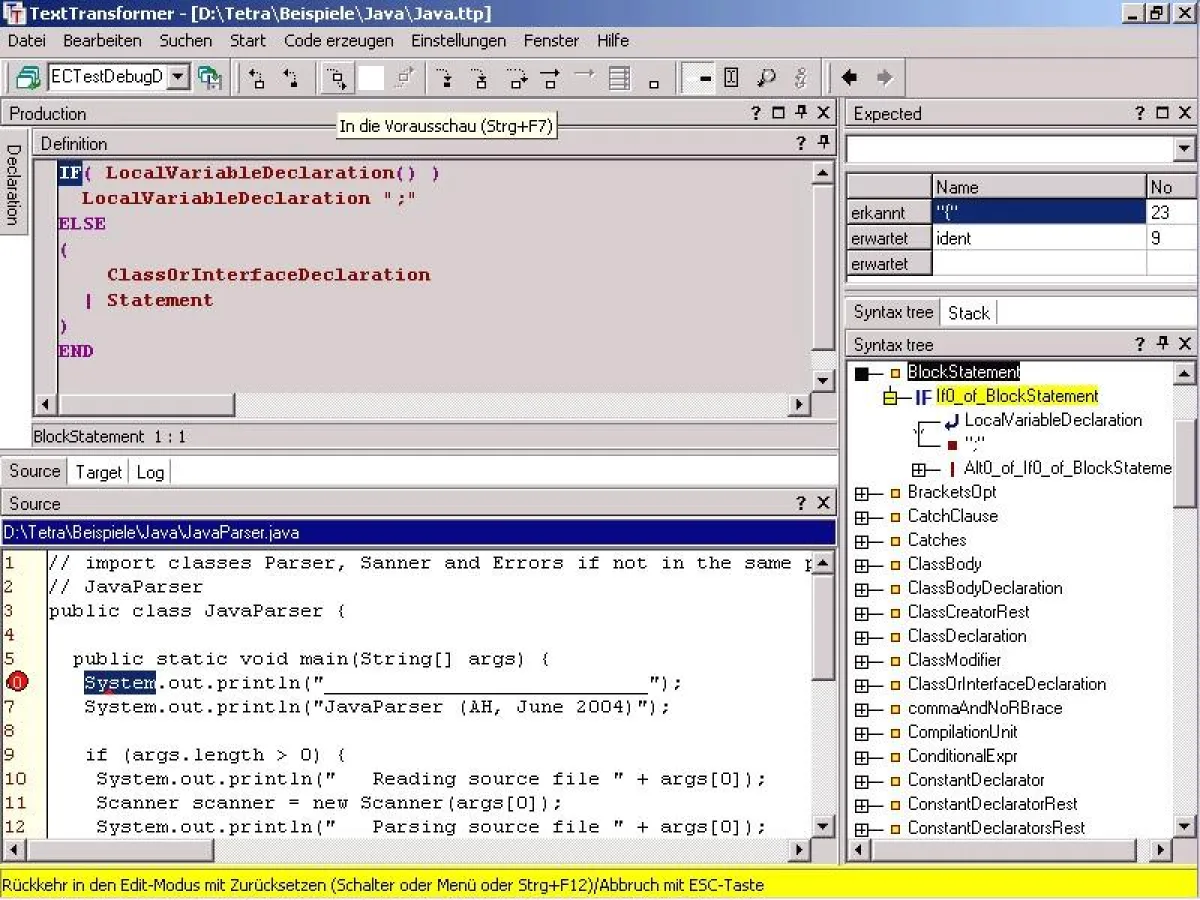Toggle the pin on the Syntax tree panel
The width and height of the screenshot is (1200, 900).
[x=1162, y=344]
